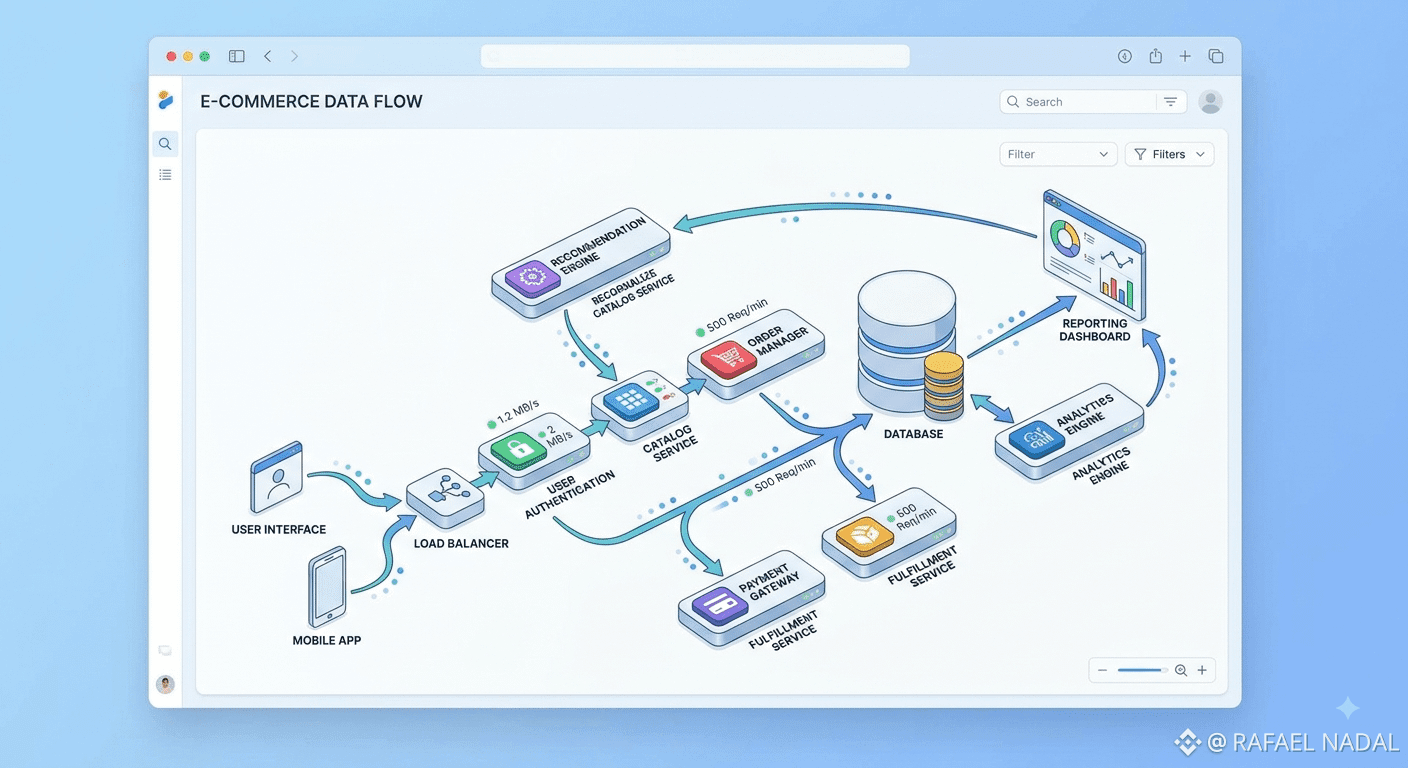This screenshot has width=1408, height=768.
Task: Click the USER AUTHENTICATION label
Action: pyautogui.click(x=570, y=496)
